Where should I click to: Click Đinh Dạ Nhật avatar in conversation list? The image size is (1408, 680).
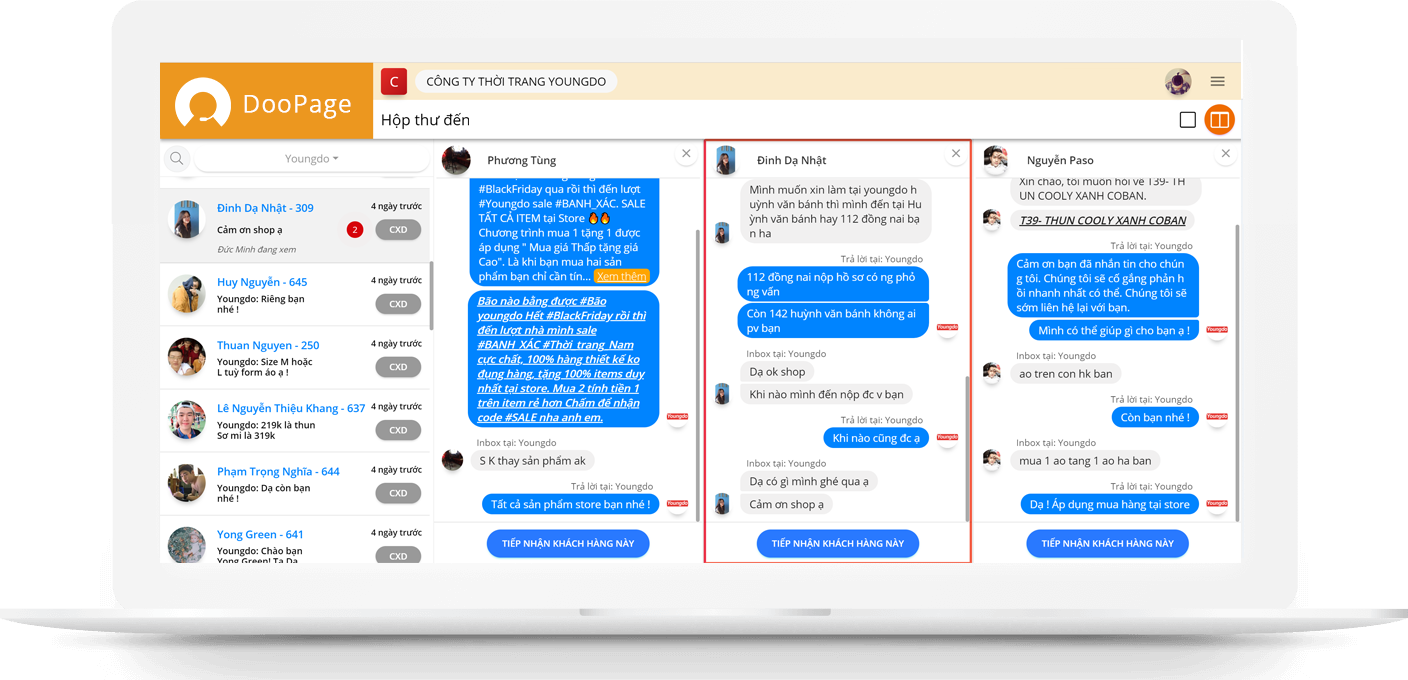pos(186,219)
